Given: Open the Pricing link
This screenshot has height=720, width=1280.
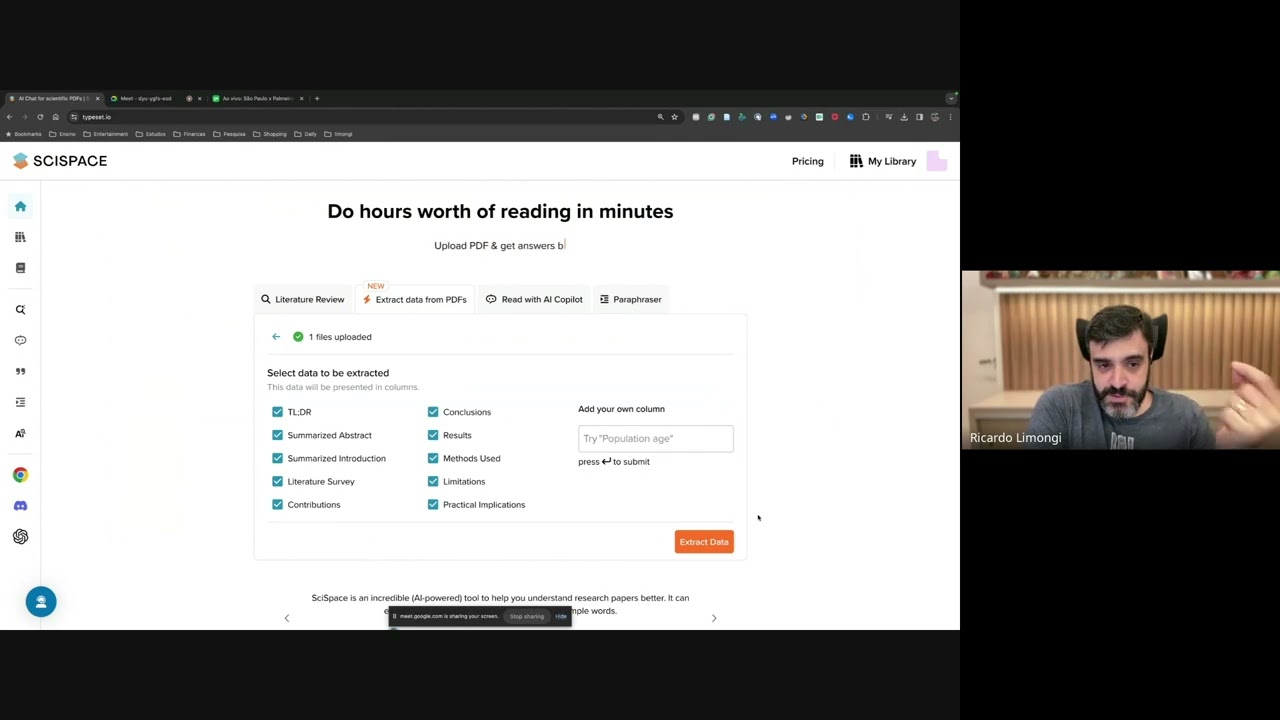Looking at the screenshot, I should click(808, 161).
